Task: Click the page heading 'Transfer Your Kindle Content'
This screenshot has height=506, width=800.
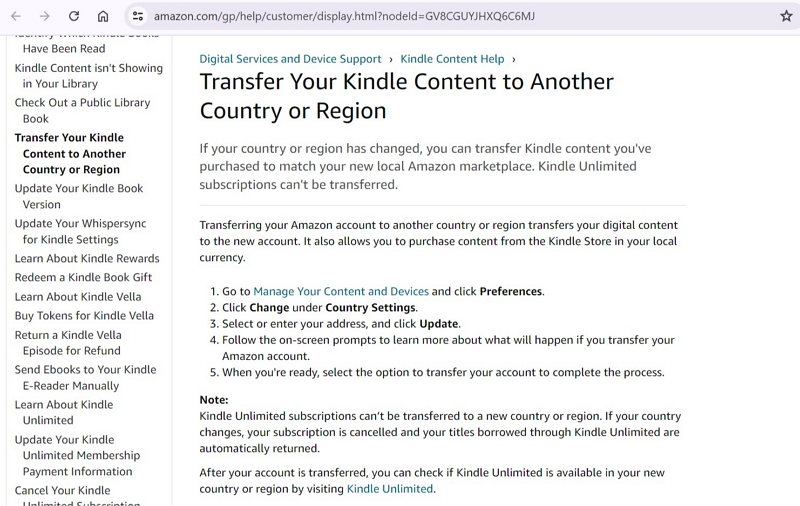Action: pyautogui.click(x=407, y=96)
